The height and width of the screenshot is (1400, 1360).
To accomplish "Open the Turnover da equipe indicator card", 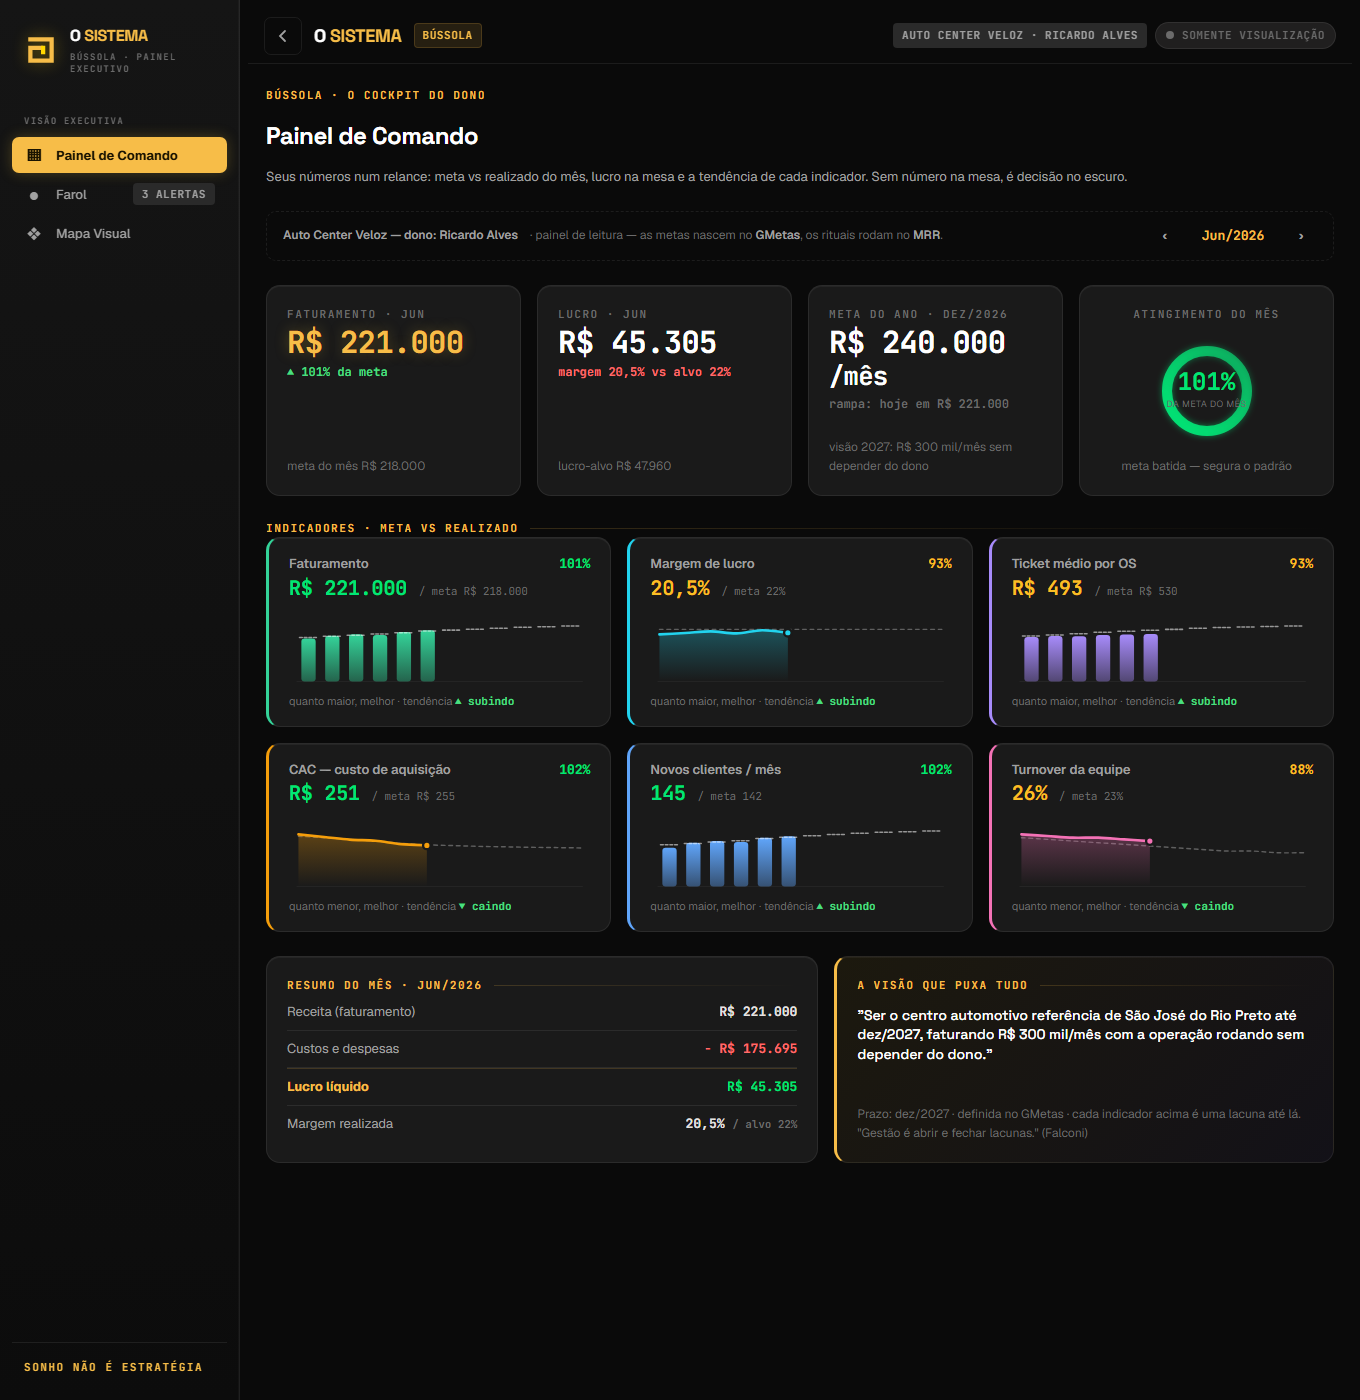I will pyautogui.click(x=1161, y=837).
